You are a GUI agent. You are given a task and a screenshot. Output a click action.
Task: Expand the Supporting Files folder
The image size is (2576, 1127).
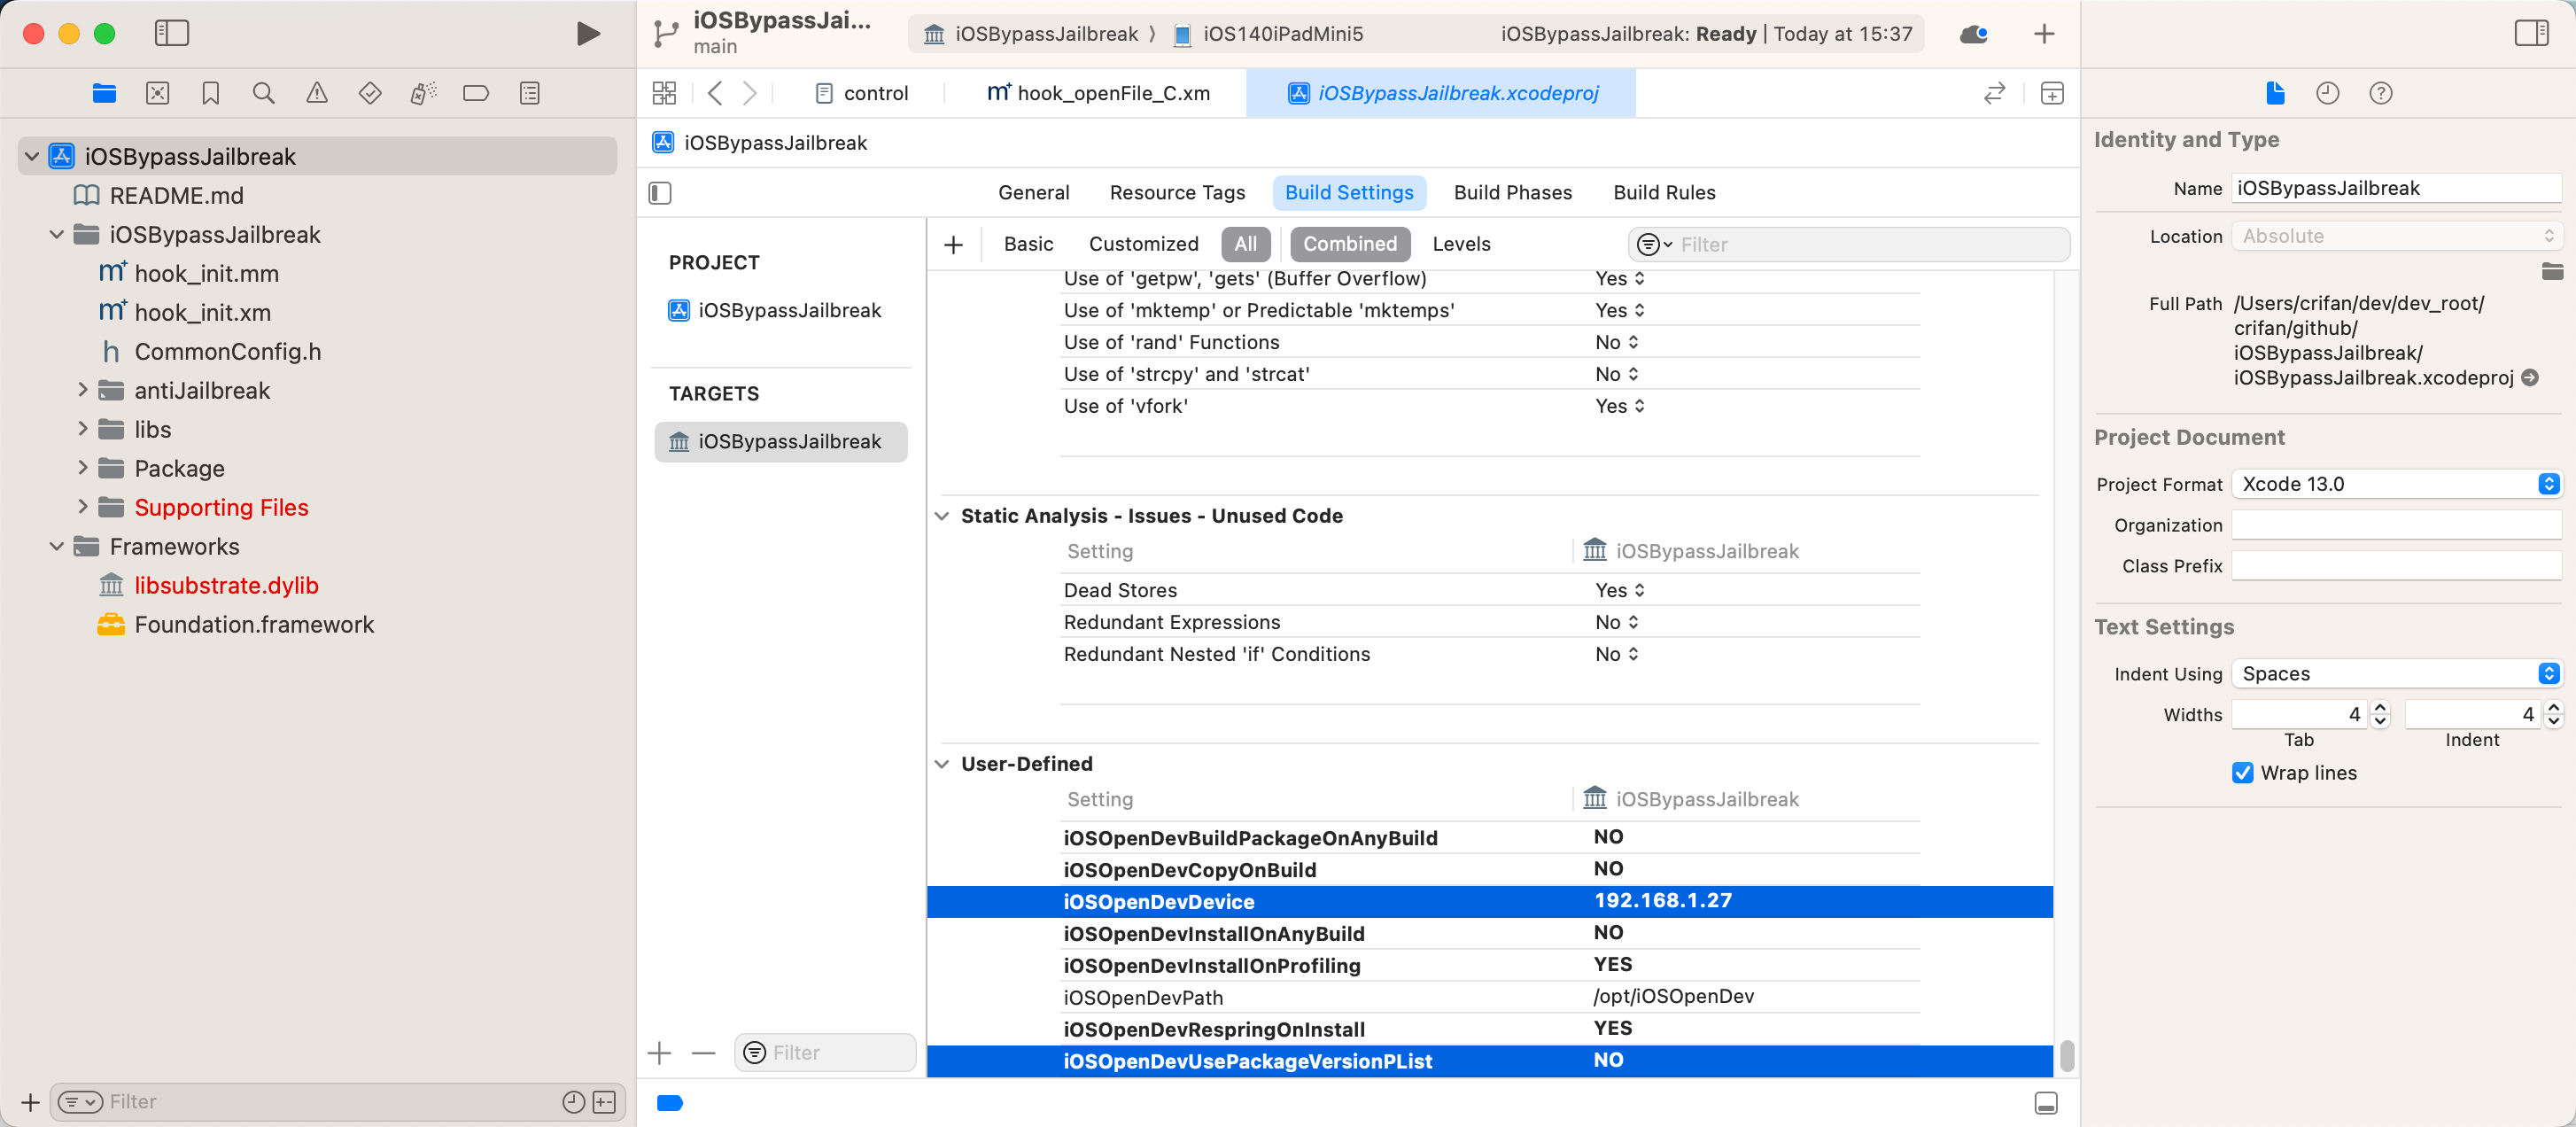[x=83, y=507]
